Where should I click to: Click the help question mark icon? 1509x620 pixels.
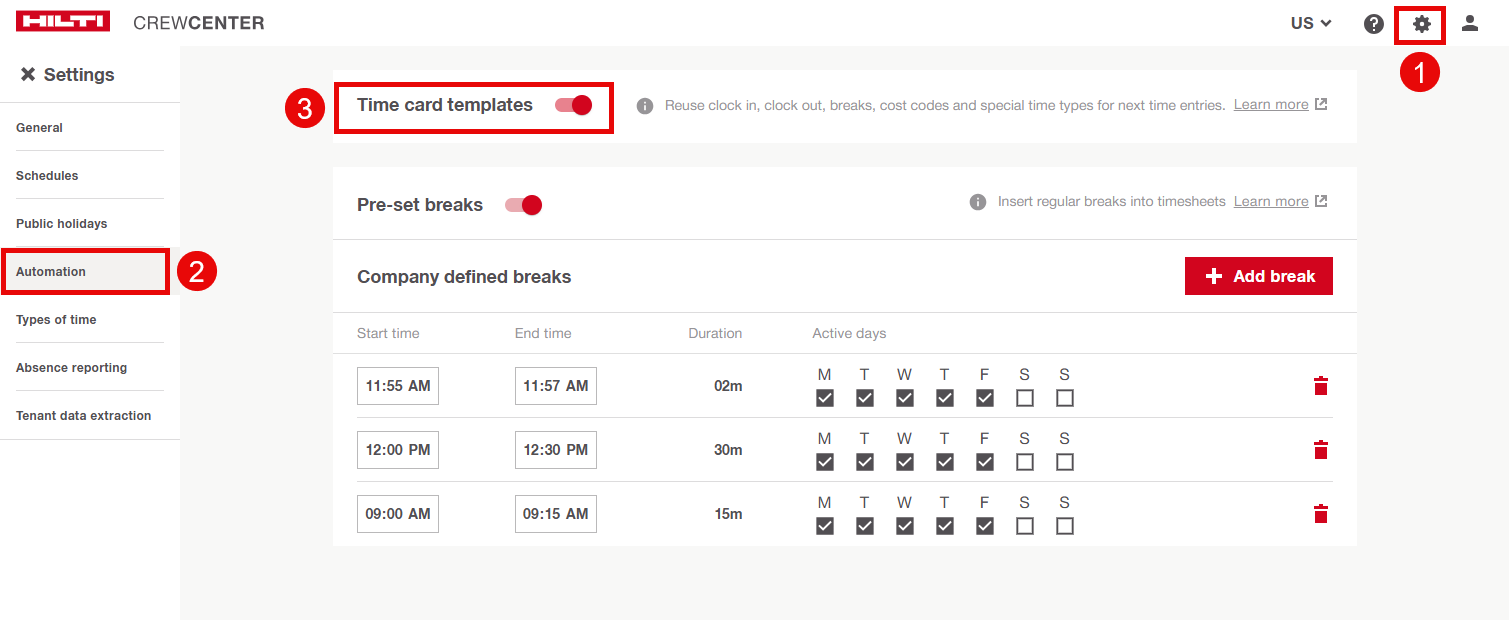pos(1374,24)
